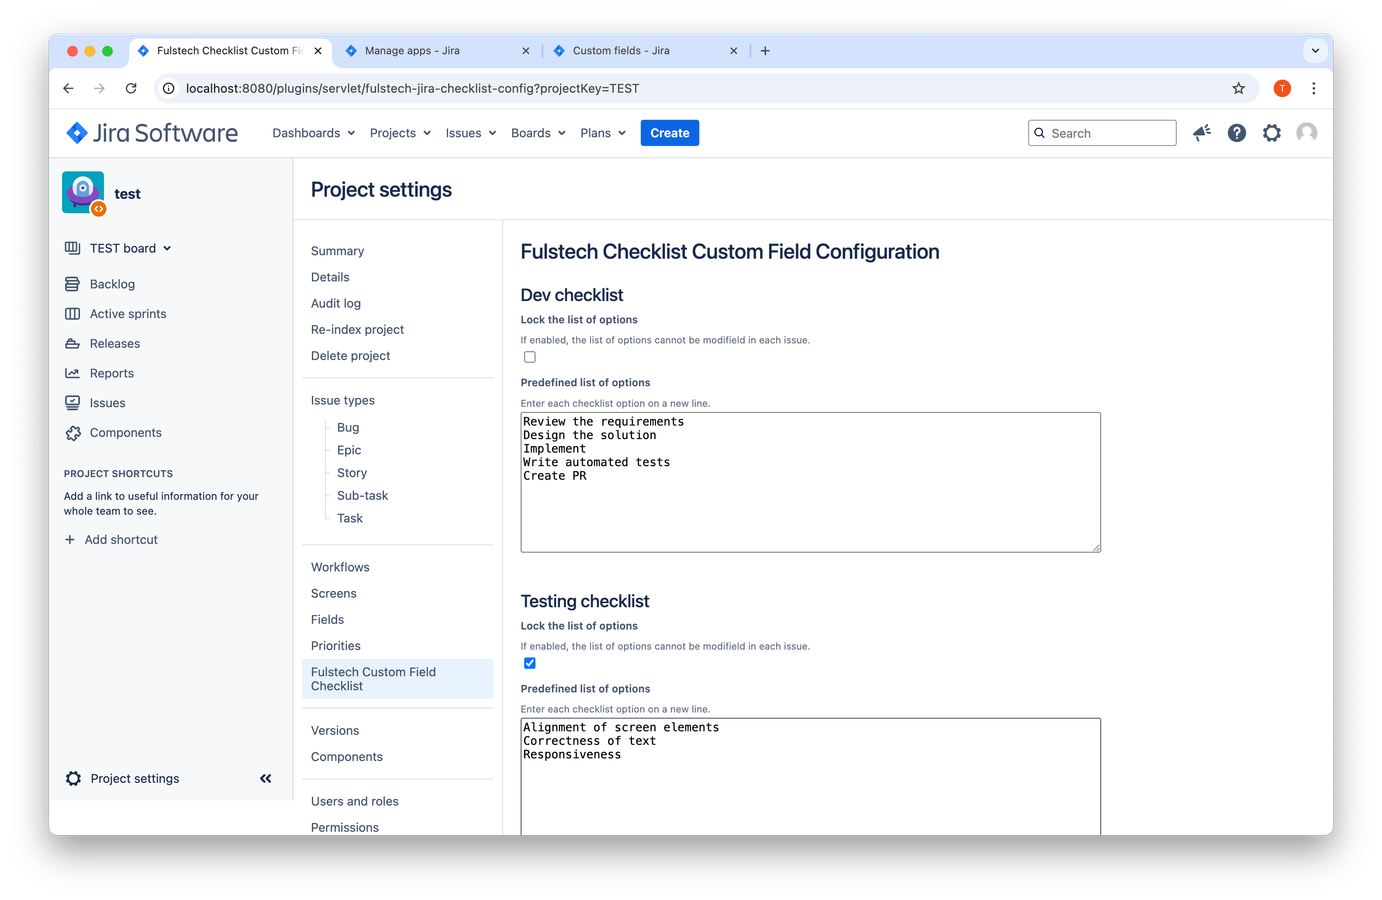Open the user profile avatar icon

(x=1307, y=133)
